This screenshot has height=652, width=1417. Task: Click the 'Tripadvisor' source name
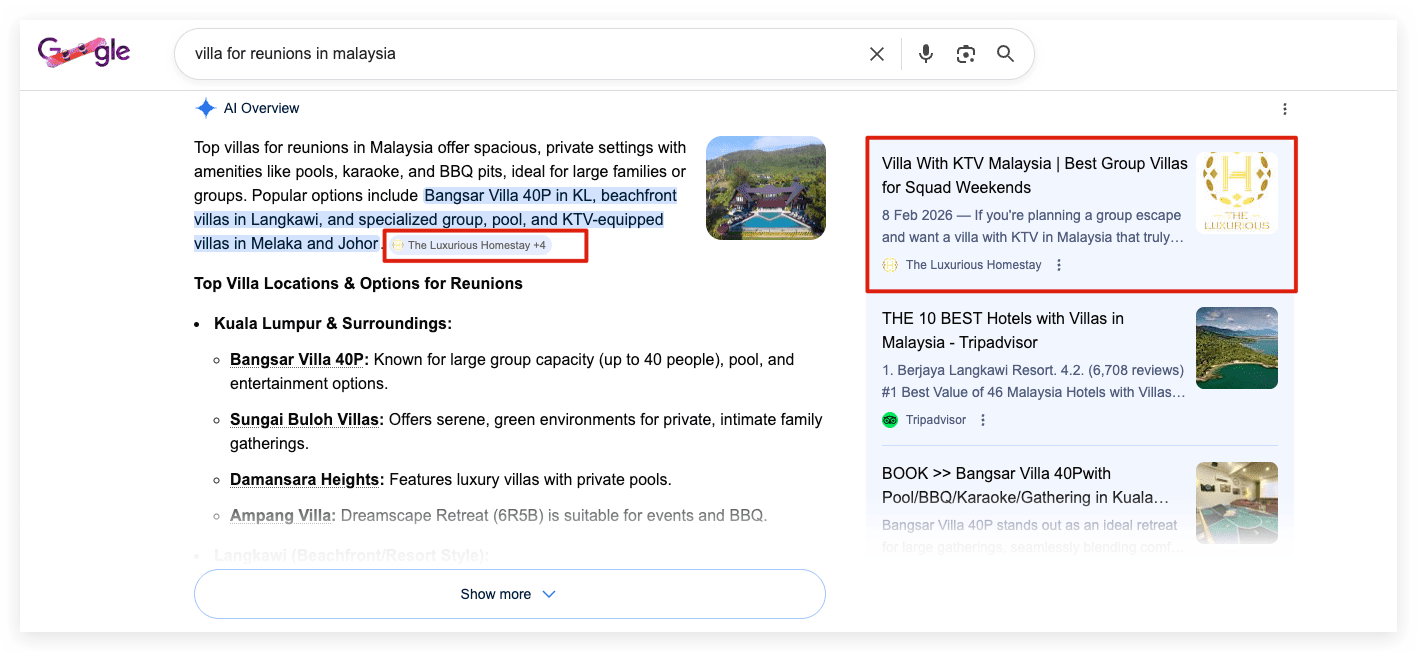[936, 420]
